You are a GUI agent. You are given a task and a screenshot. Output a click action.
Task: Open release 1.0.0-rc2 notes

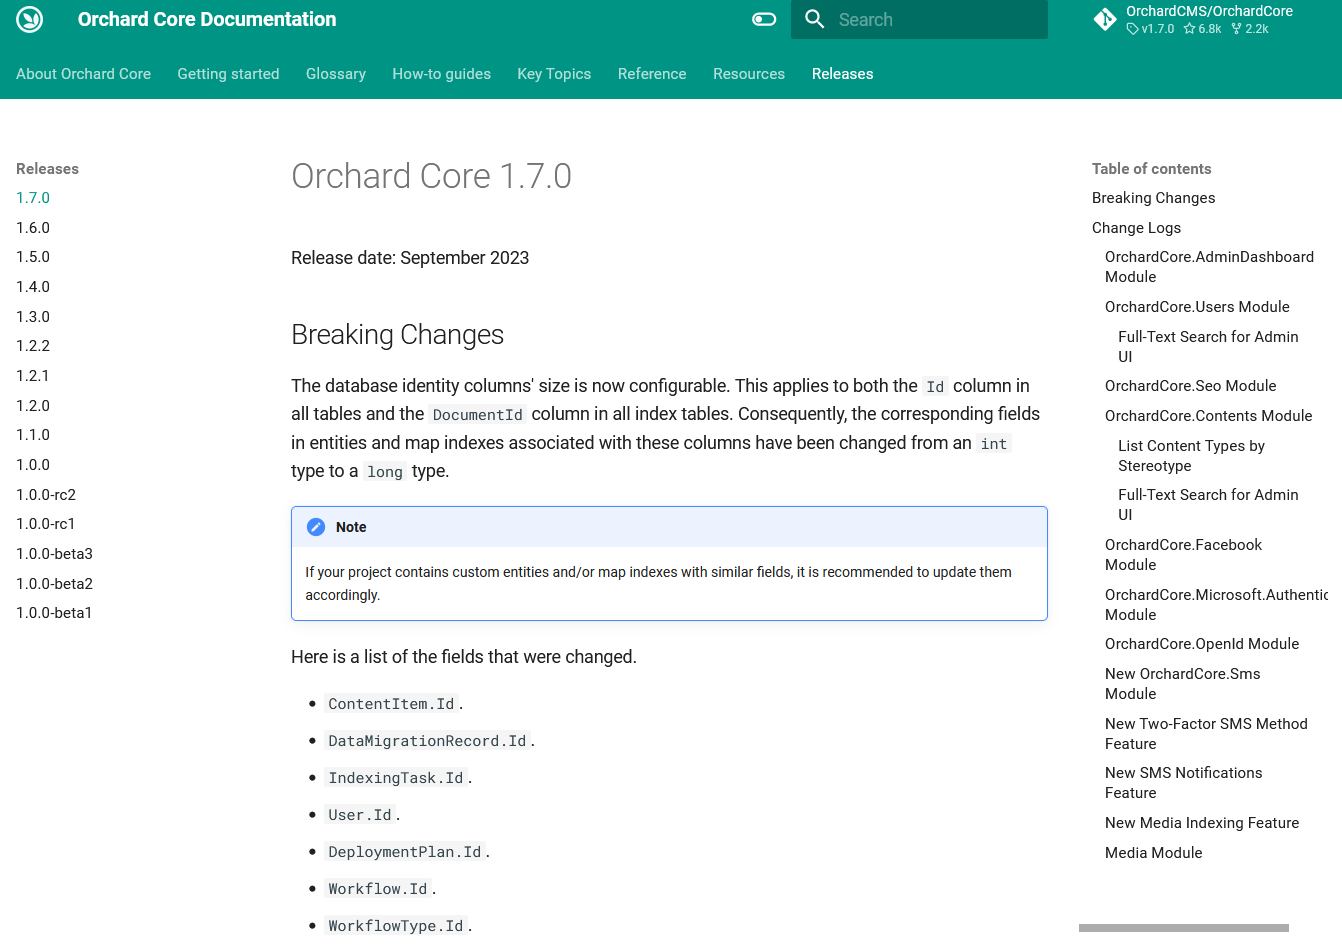[x=46, y=495]
